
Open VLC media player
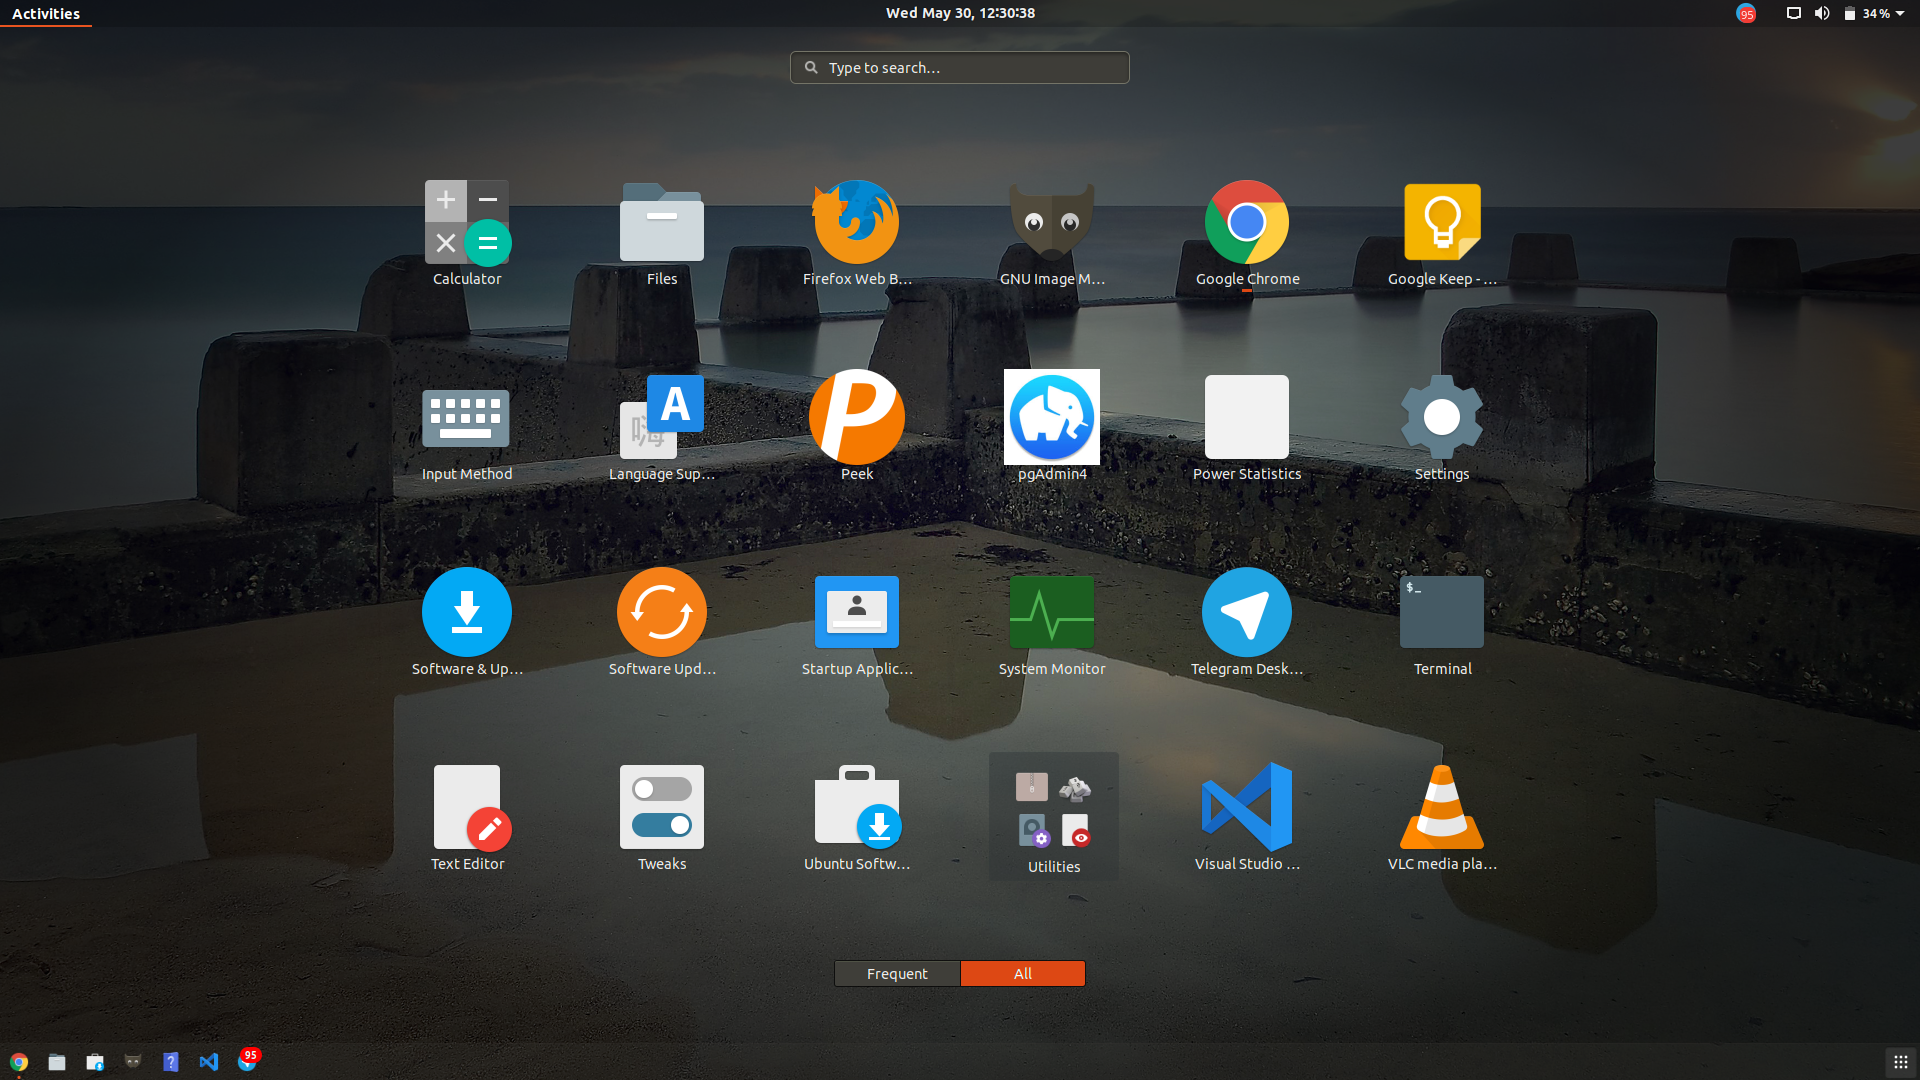tap(1442, 819)
